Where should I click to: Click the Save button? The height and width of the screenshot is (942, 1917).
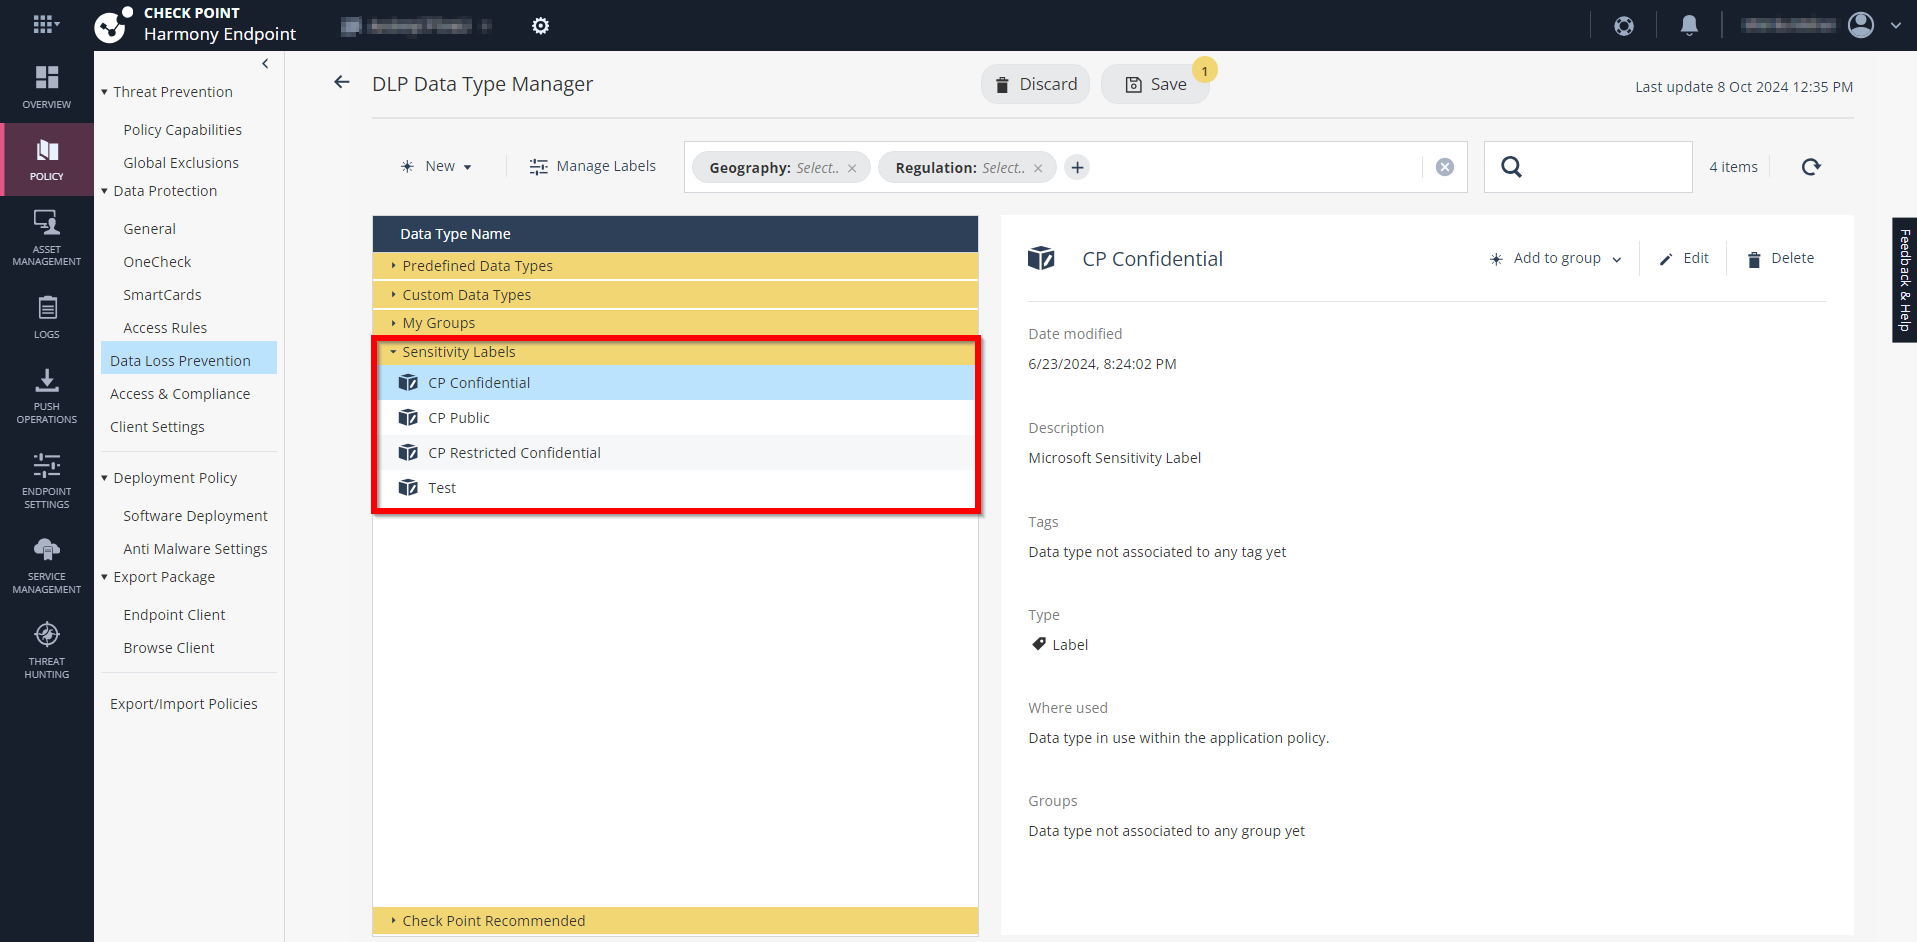pyautogui.click(x=1155, y=84)
